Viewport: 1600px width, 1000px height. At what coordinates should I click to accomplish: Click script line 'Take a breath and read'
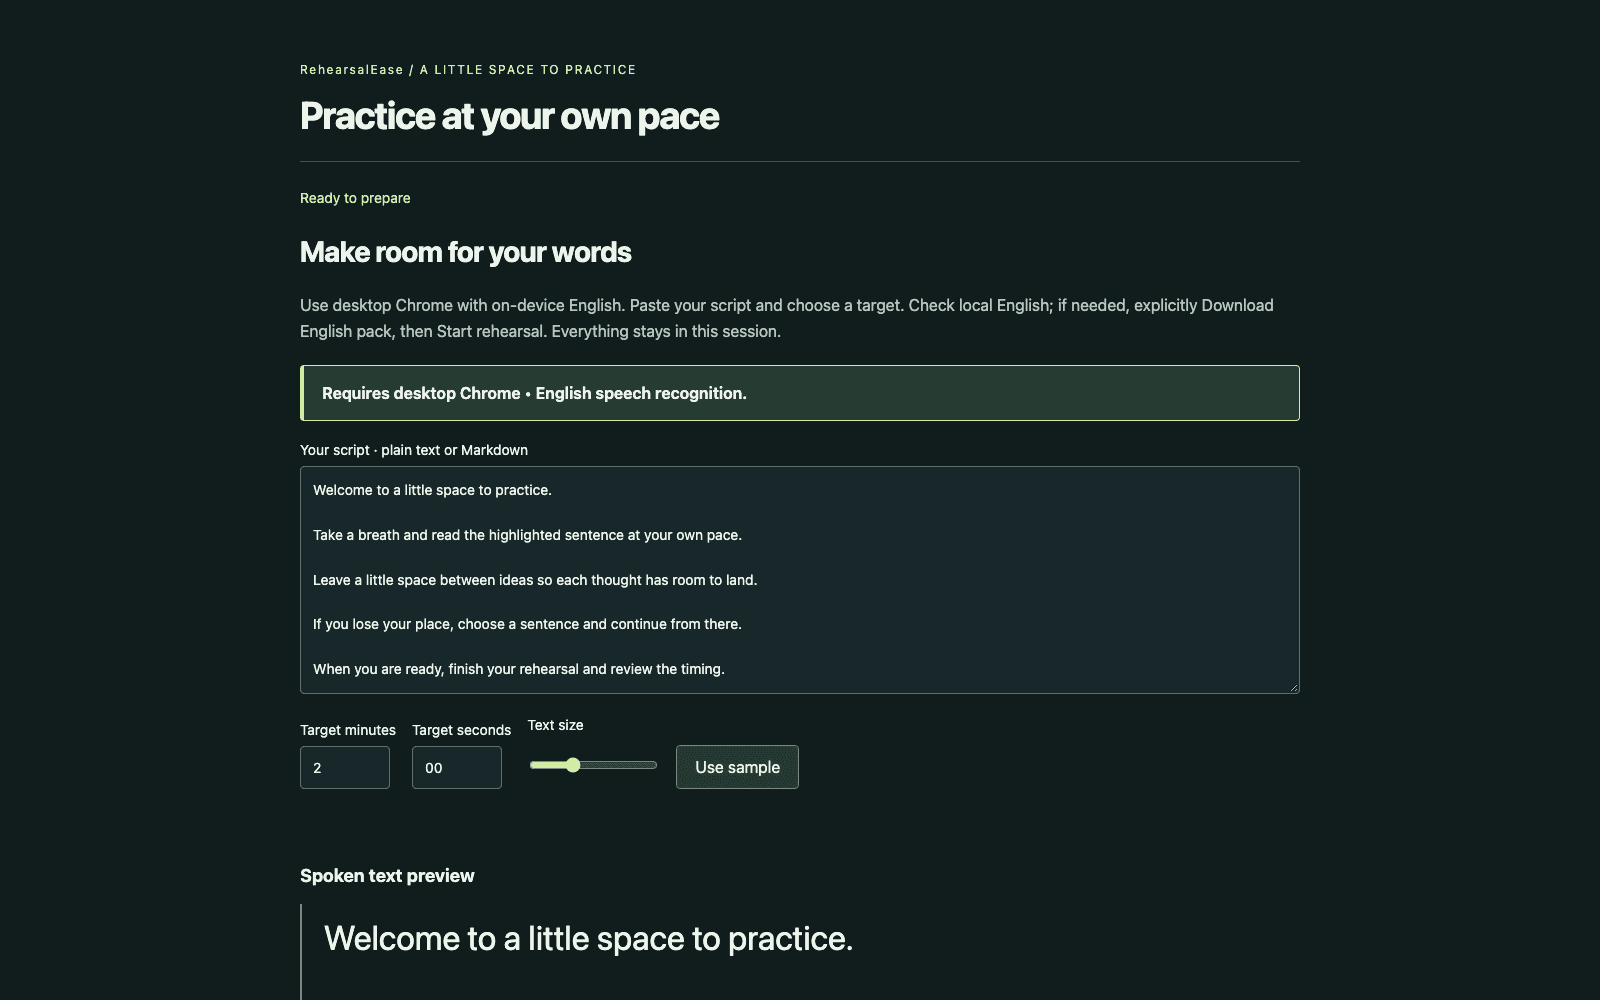pos(527,535)
